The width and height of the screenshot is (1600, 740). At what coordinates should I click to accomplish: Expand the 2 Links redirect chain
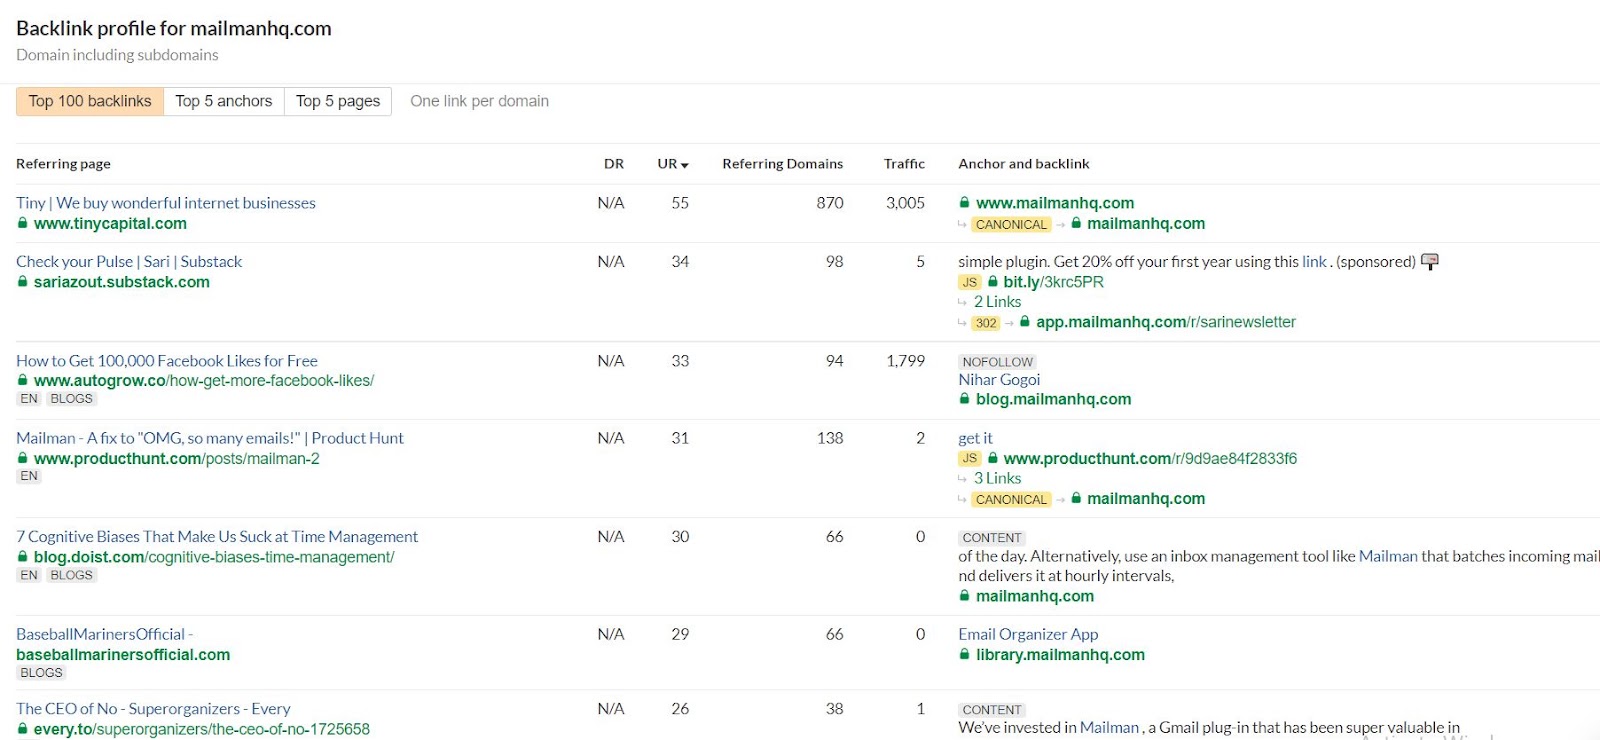(x=997, y=302)
